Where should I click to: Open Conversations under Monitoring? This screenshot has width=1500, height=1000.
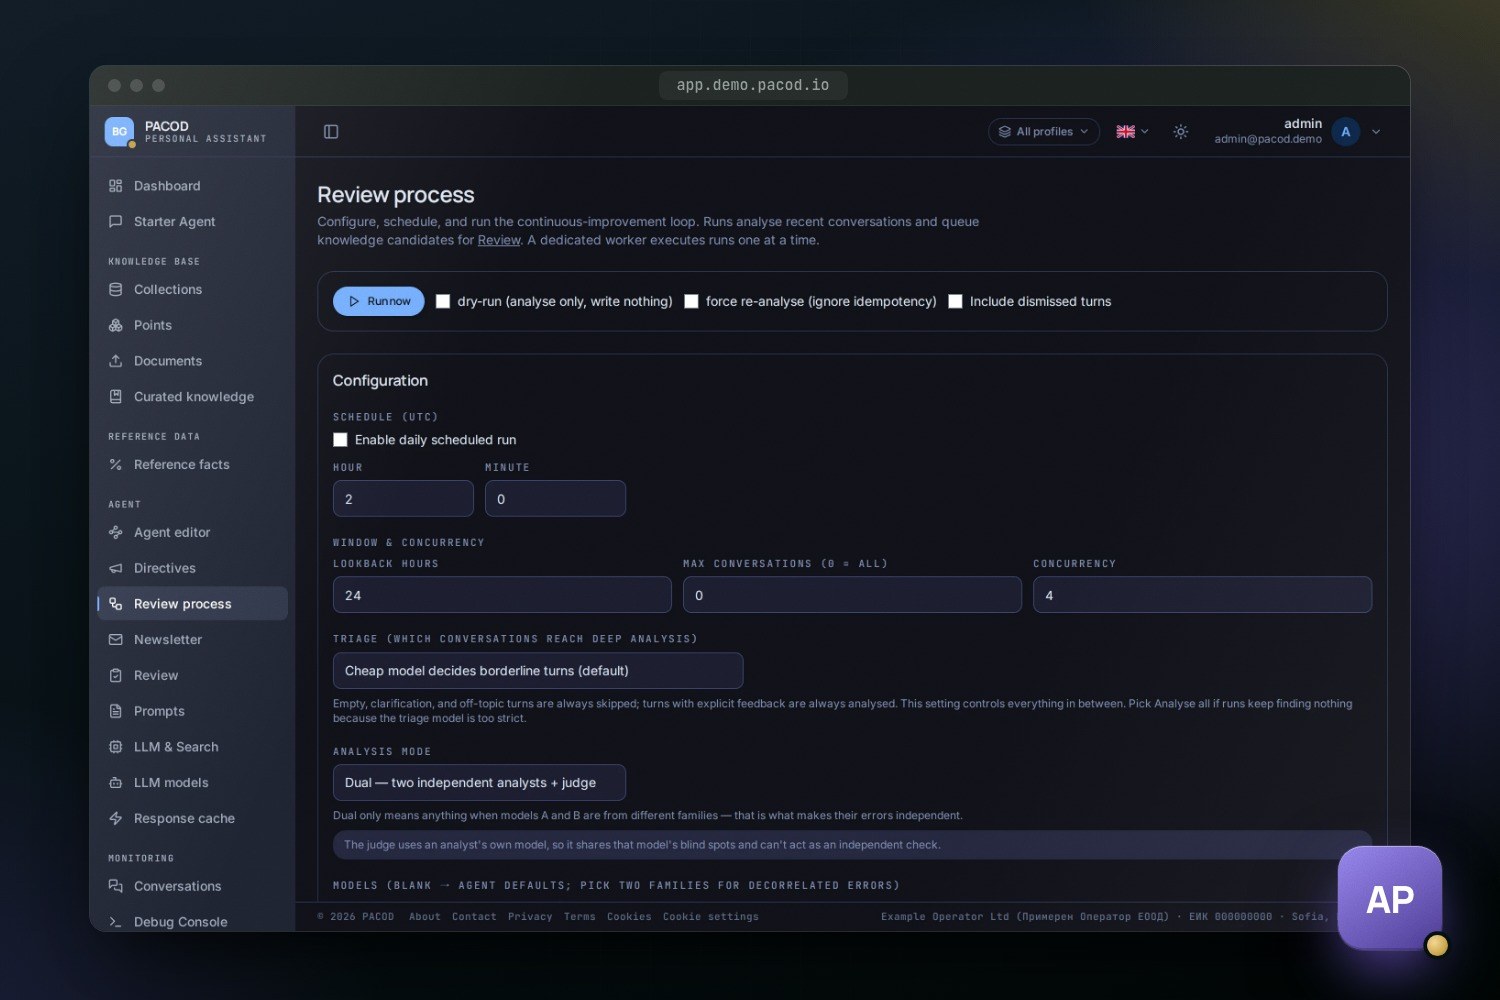192,886
